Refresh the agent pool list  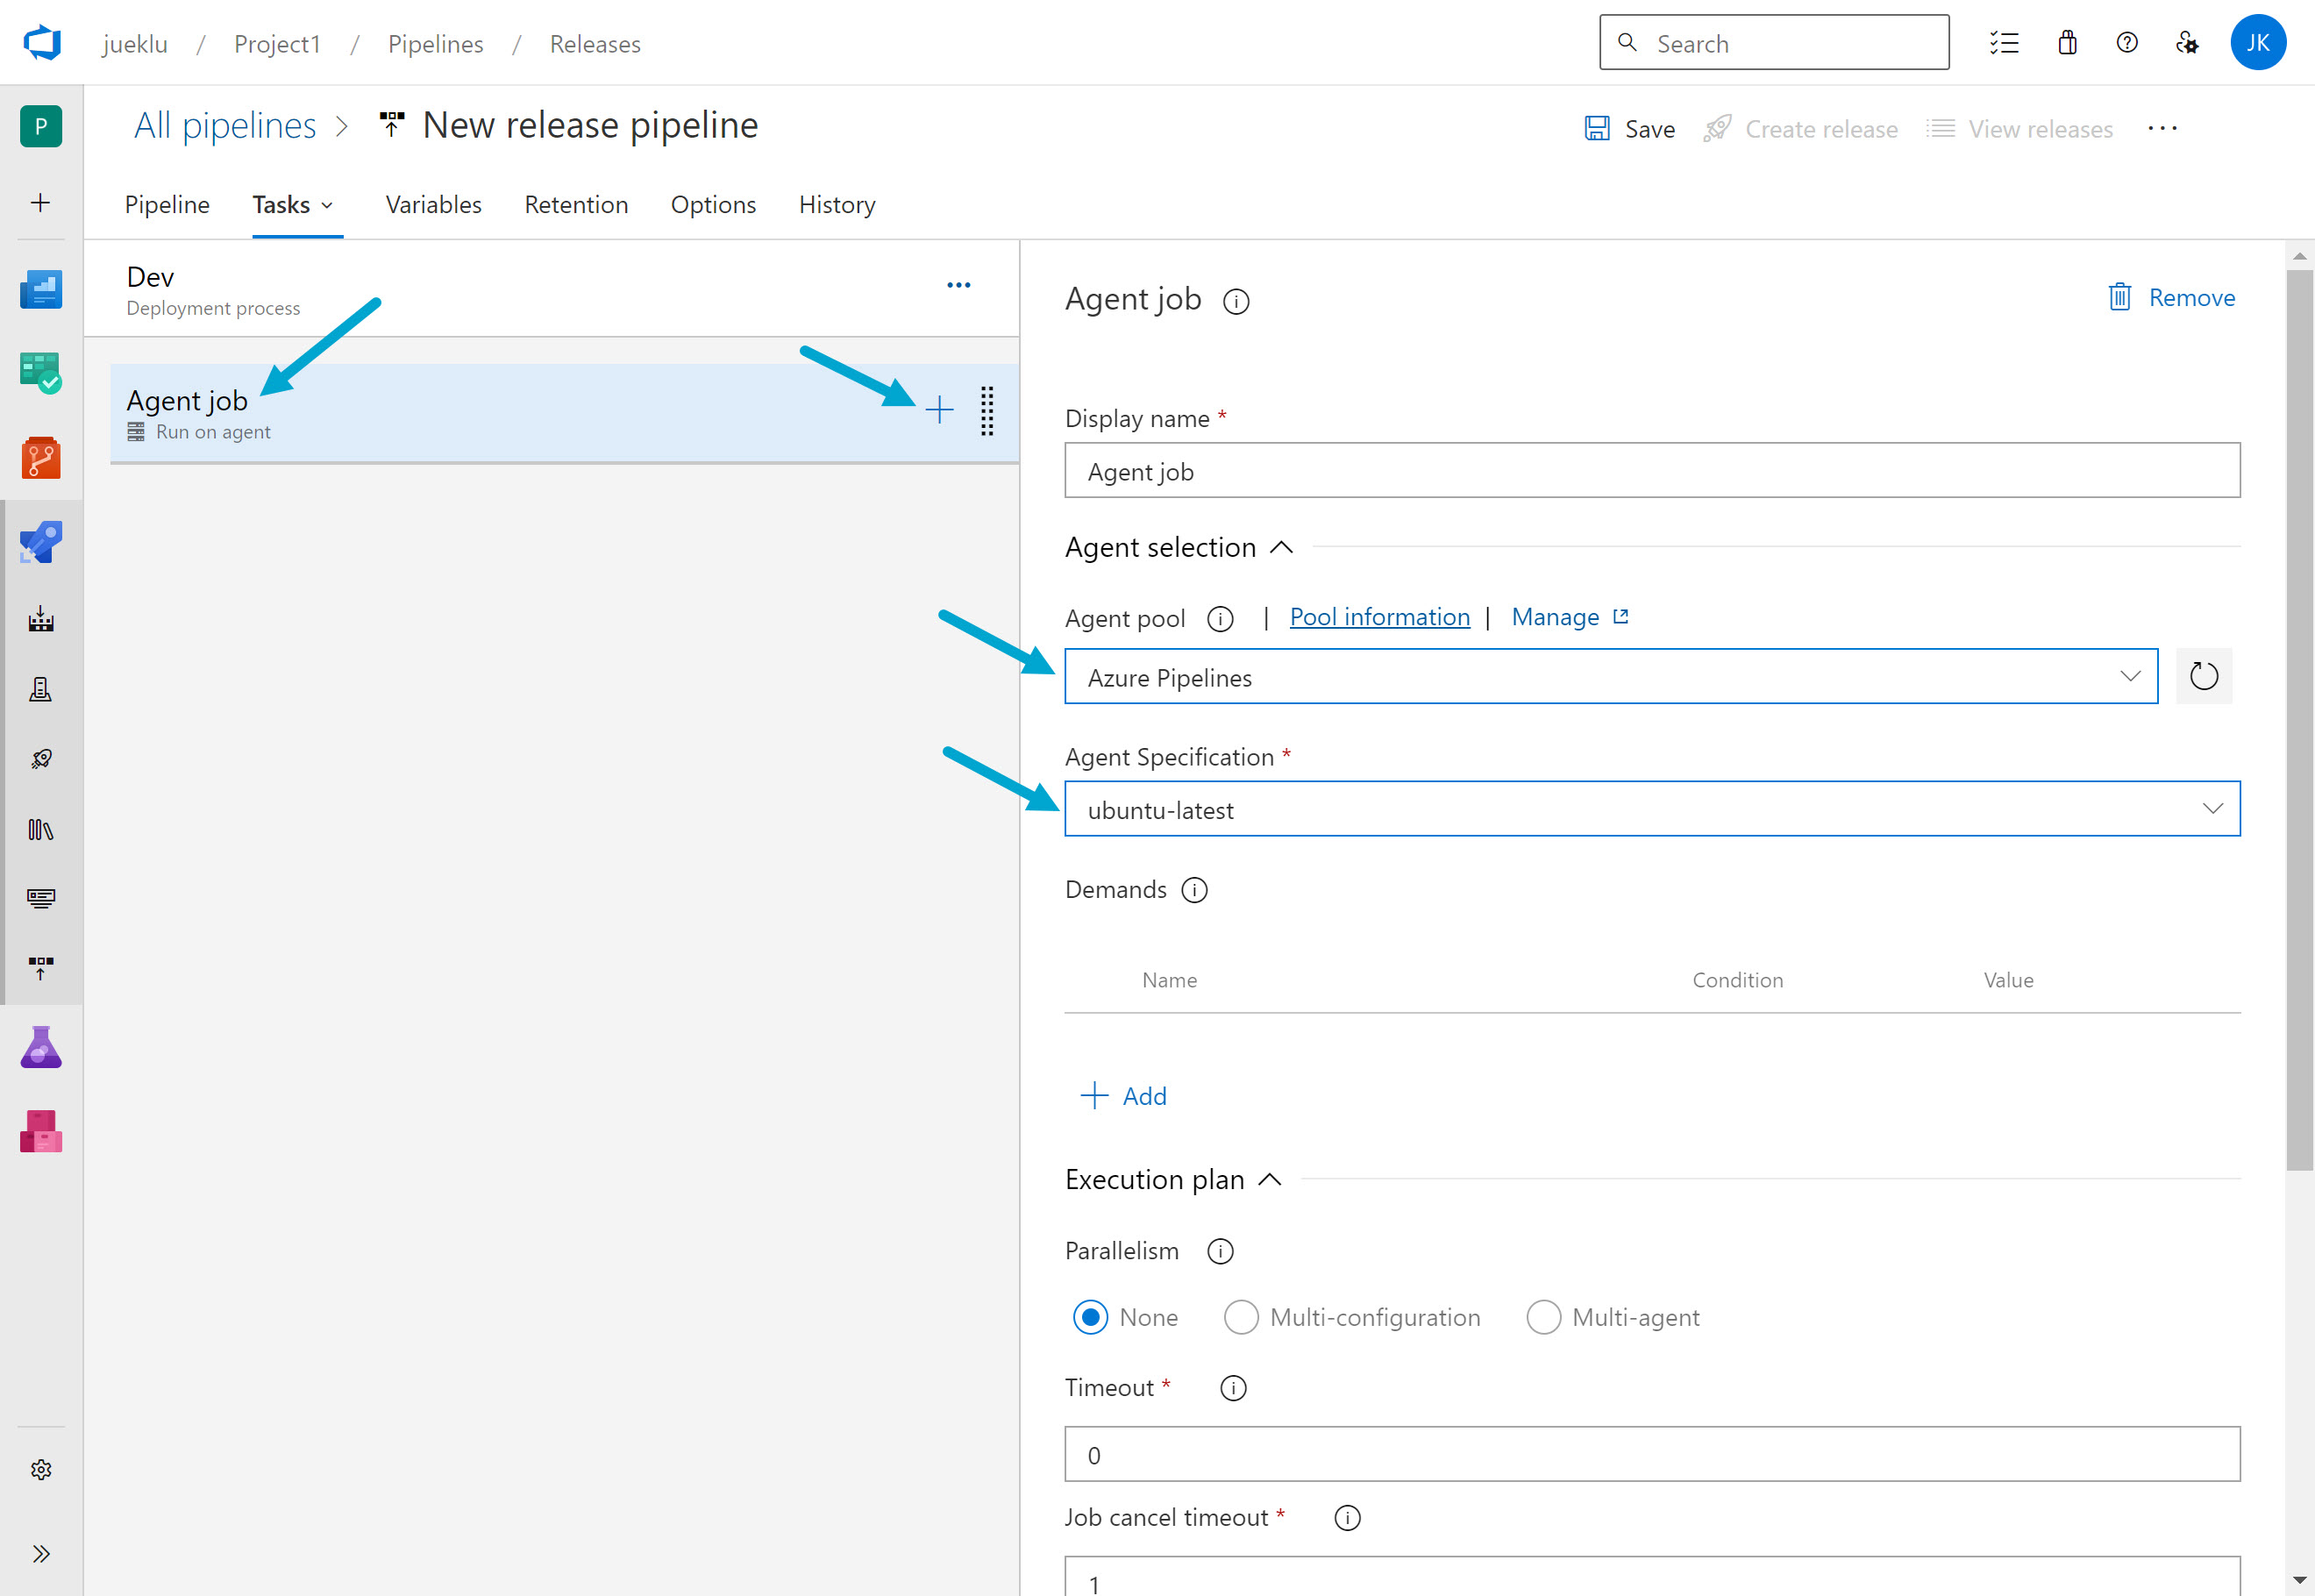2203,676
